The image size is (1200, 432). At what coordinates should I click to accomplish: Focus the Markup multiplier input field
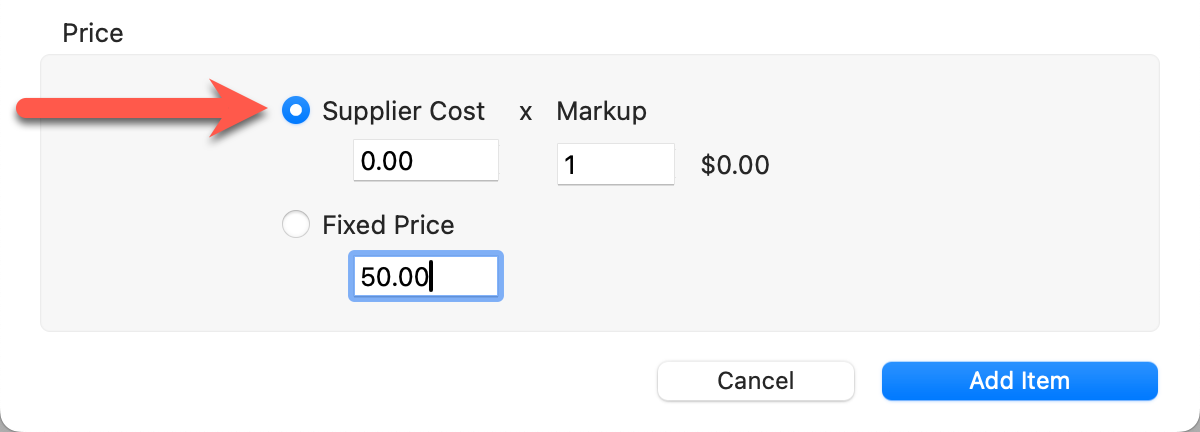pos(616,164)
